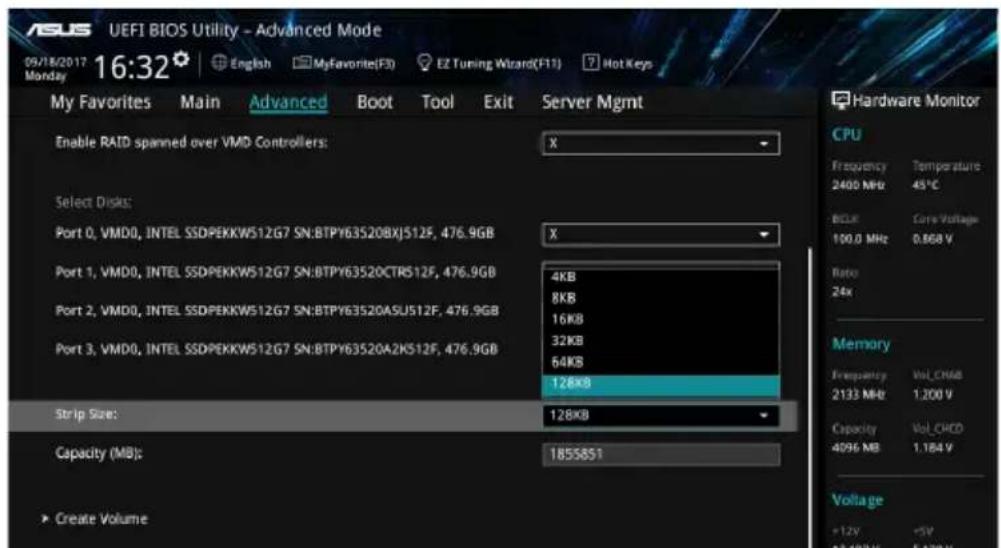This screenshot has height=548, width=1001.
Task: Open the My Favorites tab
Action: click(x=101, y=102)
